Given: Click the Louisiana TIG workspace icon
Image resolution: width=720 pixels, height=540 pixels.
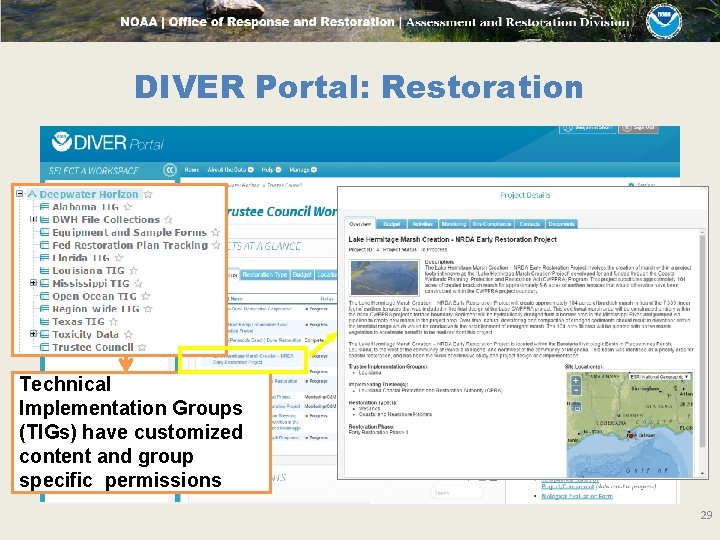Looking at the screenshot, I should click(x=45, y=270).
